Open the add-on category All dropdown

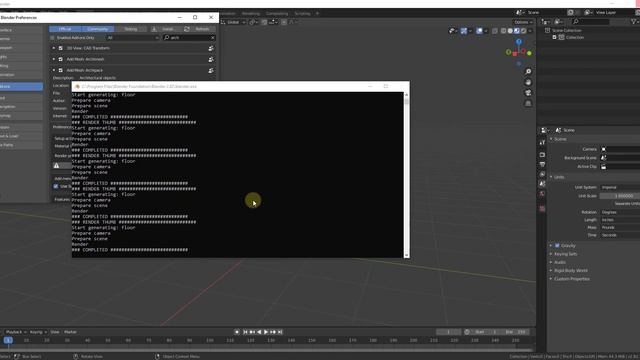[133, 38]
